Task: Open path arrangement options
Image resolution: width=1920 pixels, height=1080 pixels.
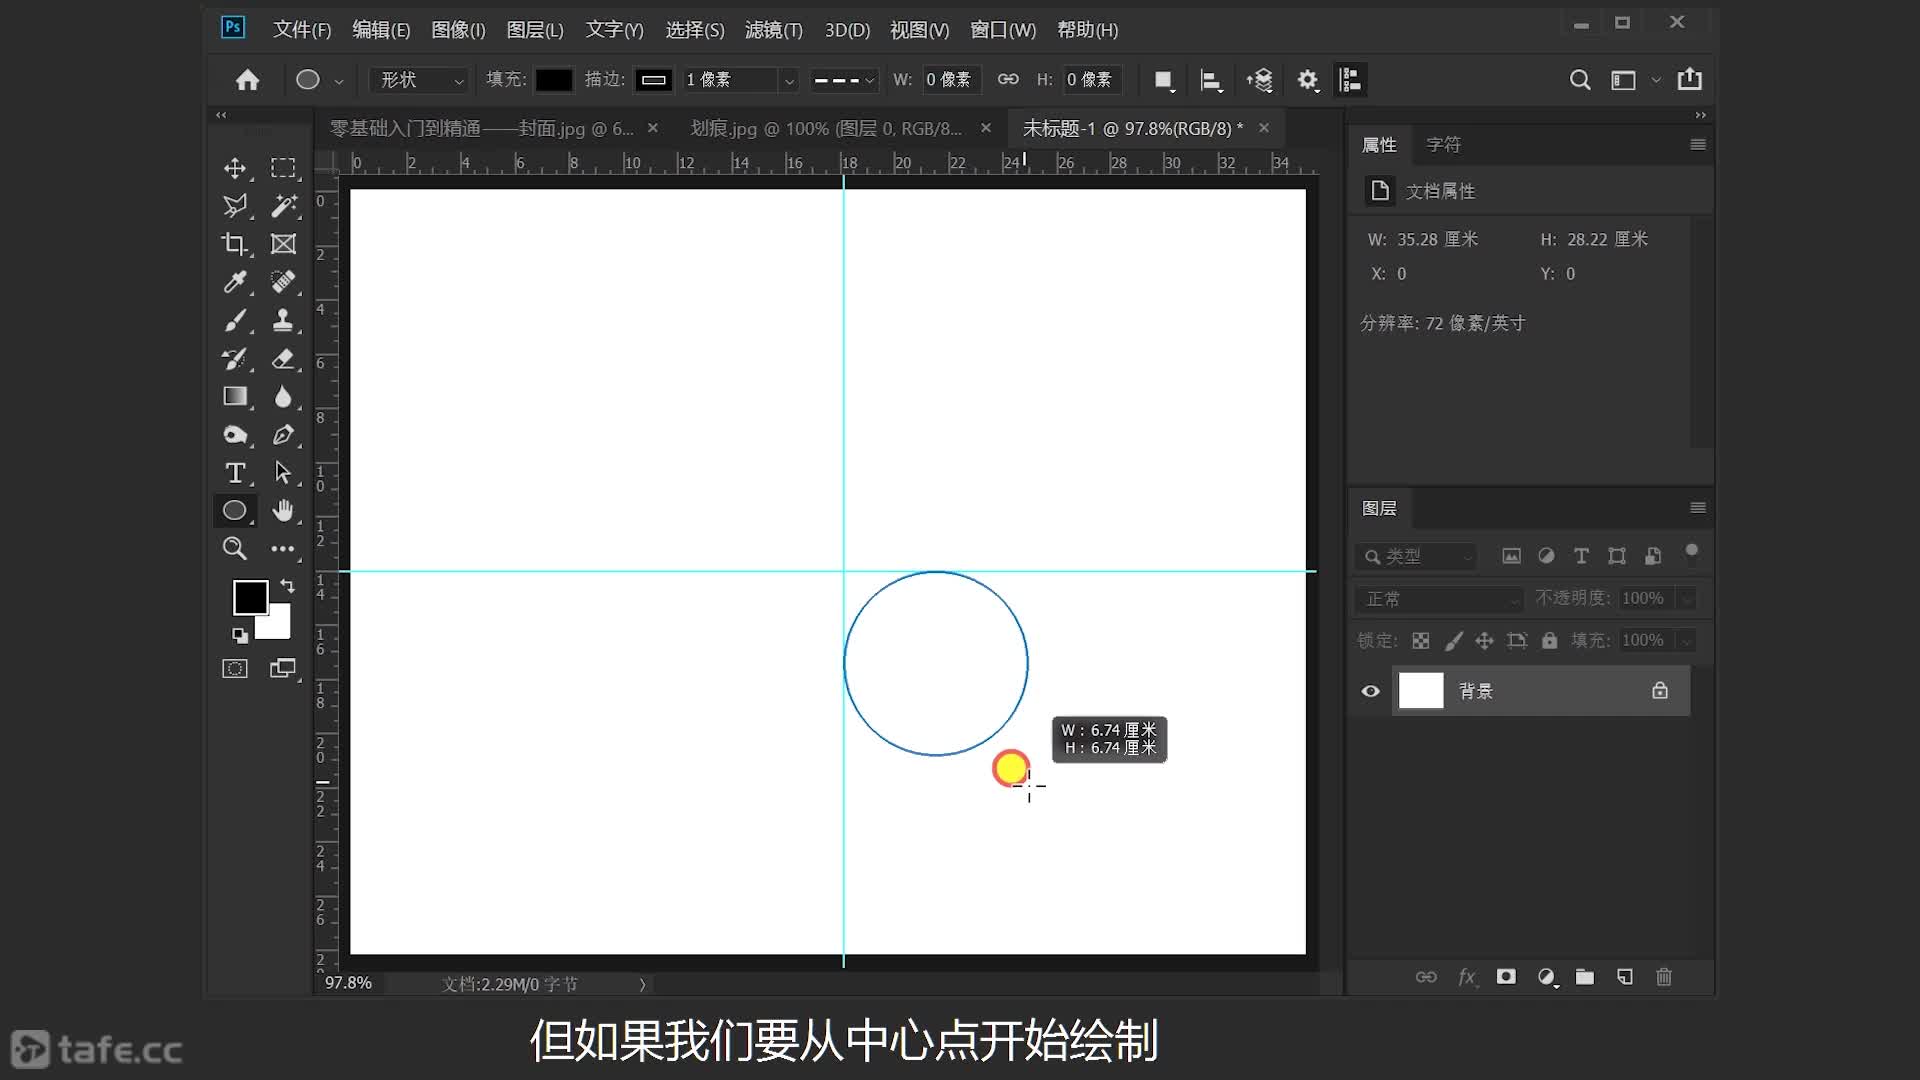Action: coord(1260,80)
